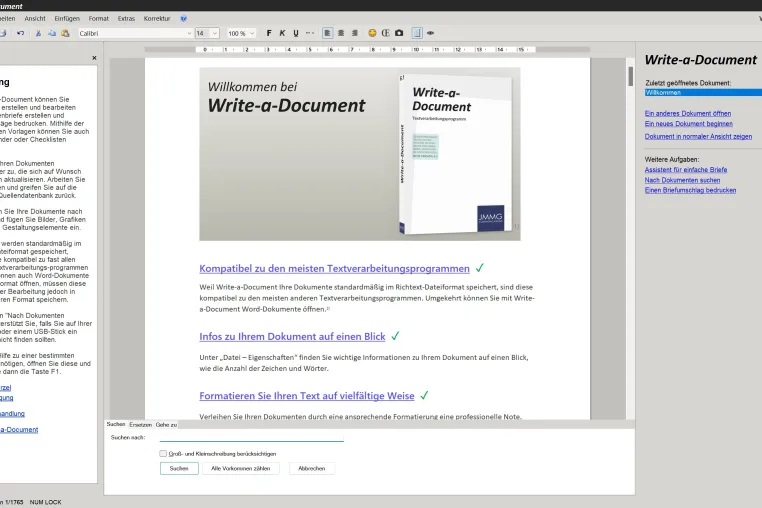This screenshot has width=762, height=508.
Task: Open the Extras menu
Action: [126, 18]
